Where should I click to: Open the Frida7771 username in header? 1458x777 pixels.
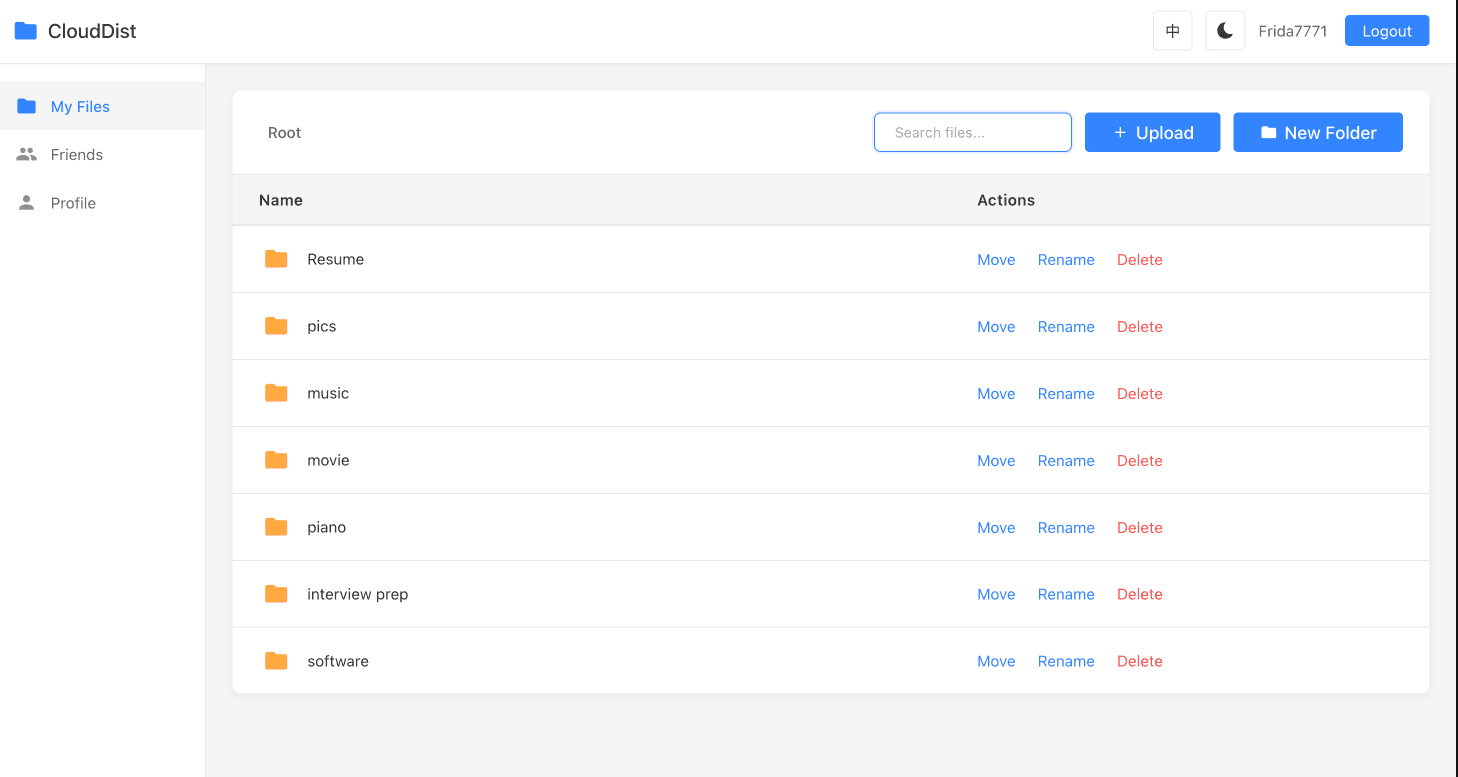click(1292, 31)
